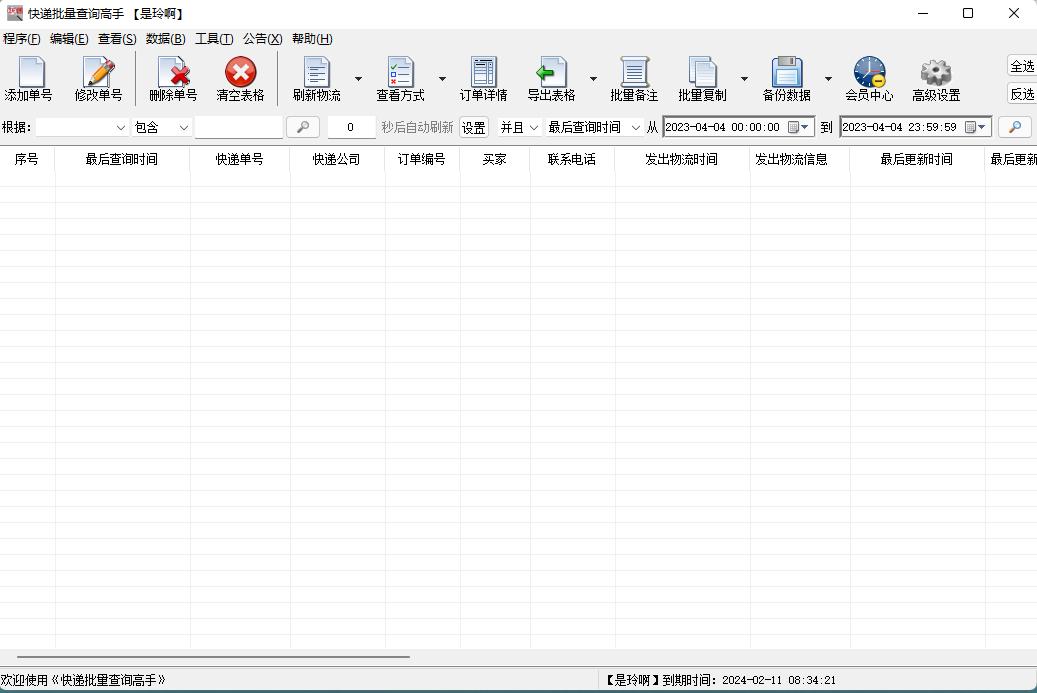Click the 设置 auto-refresh button
The image size is (1037, 693).
[x=473, y=128]
